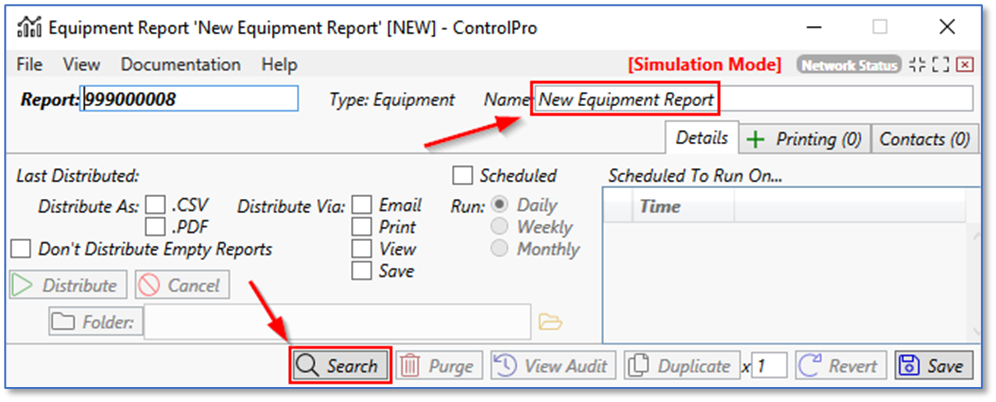Switch to the Contacts (0) tab
This screenshot has height=402, width=996.
pyautogui.click(x=924, y=139)
